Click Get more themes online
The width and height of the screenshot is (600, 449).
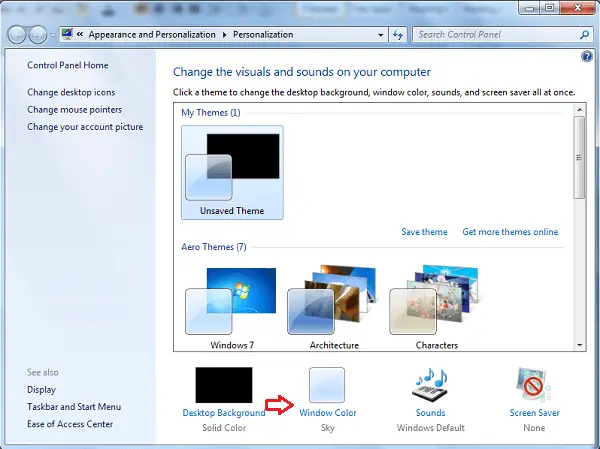click(510, 232)
